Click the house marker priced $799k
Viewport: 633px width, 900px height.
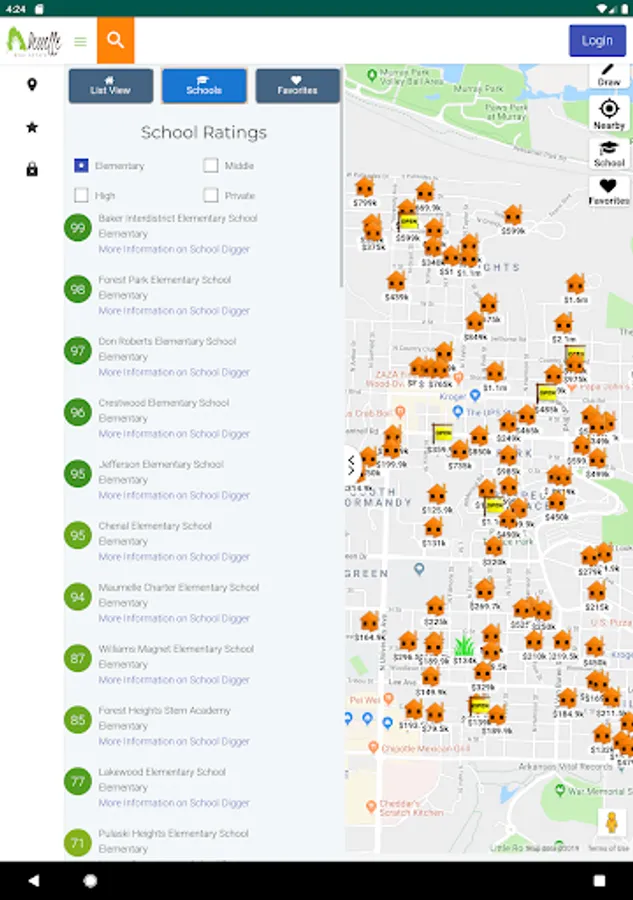coord(364,188)
